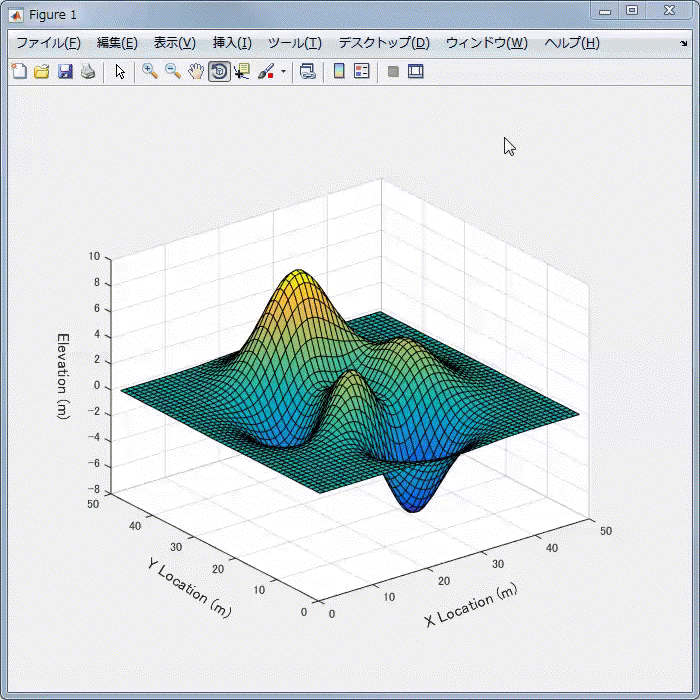The width and height of the screenshot is (700, 700).
Task: Select the Zoom Out magnifier tool
Action: click(x=172, y=72)
